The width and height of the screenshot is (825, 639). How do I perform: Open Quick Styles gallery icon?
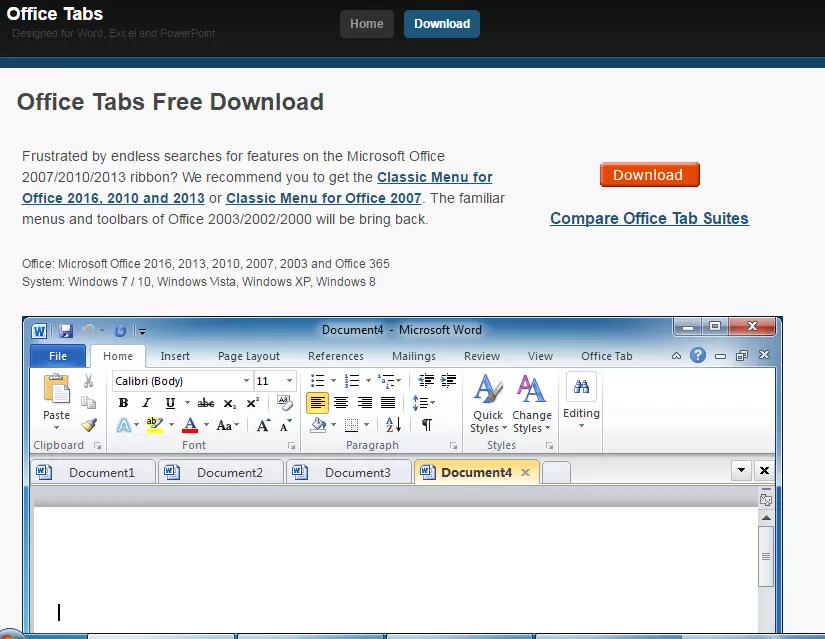tap(488, 390)
